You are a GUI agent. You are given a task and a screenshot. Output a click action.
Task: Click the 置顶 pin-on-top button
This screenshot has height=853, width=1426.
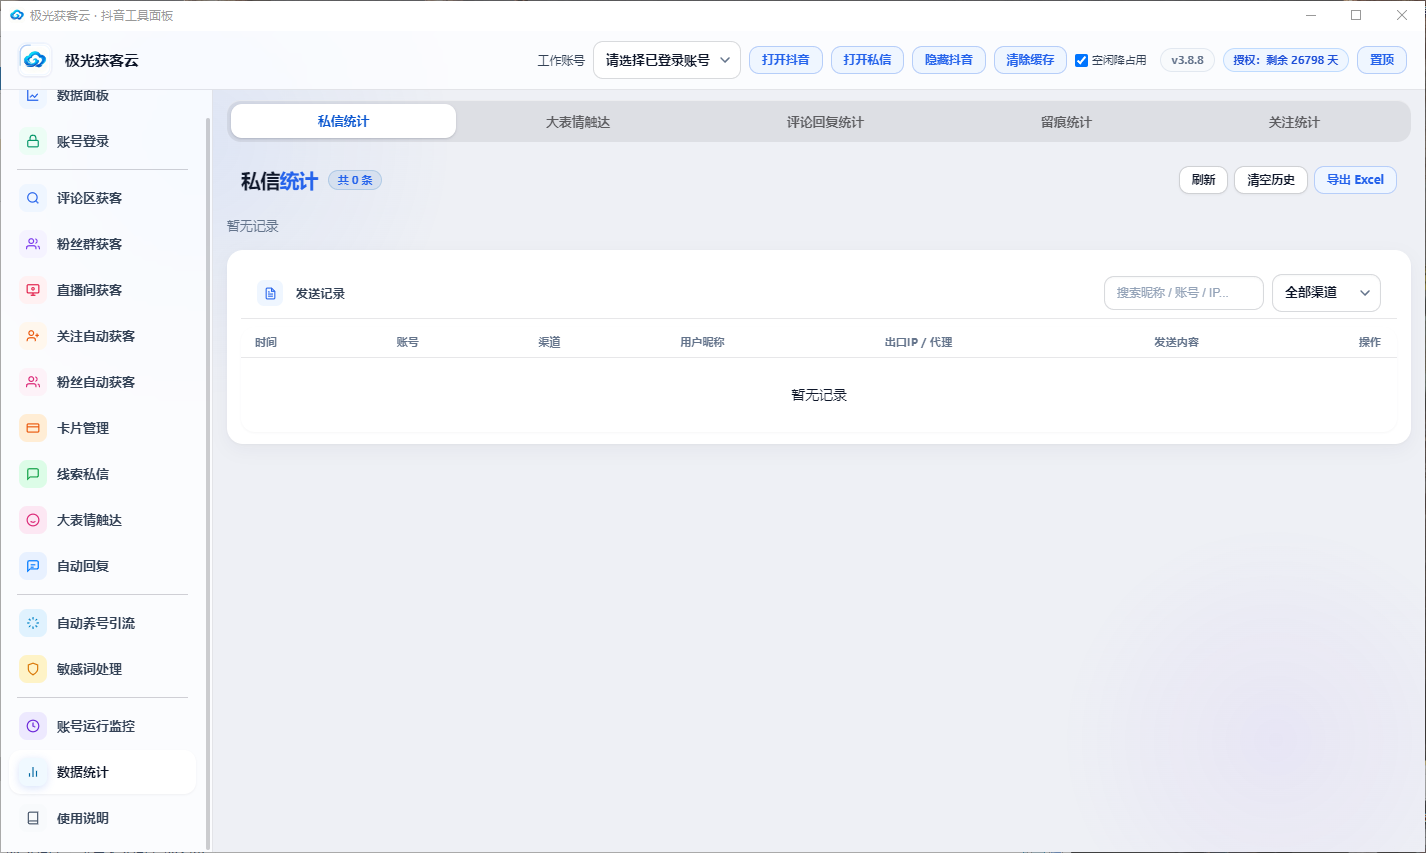1382,60
